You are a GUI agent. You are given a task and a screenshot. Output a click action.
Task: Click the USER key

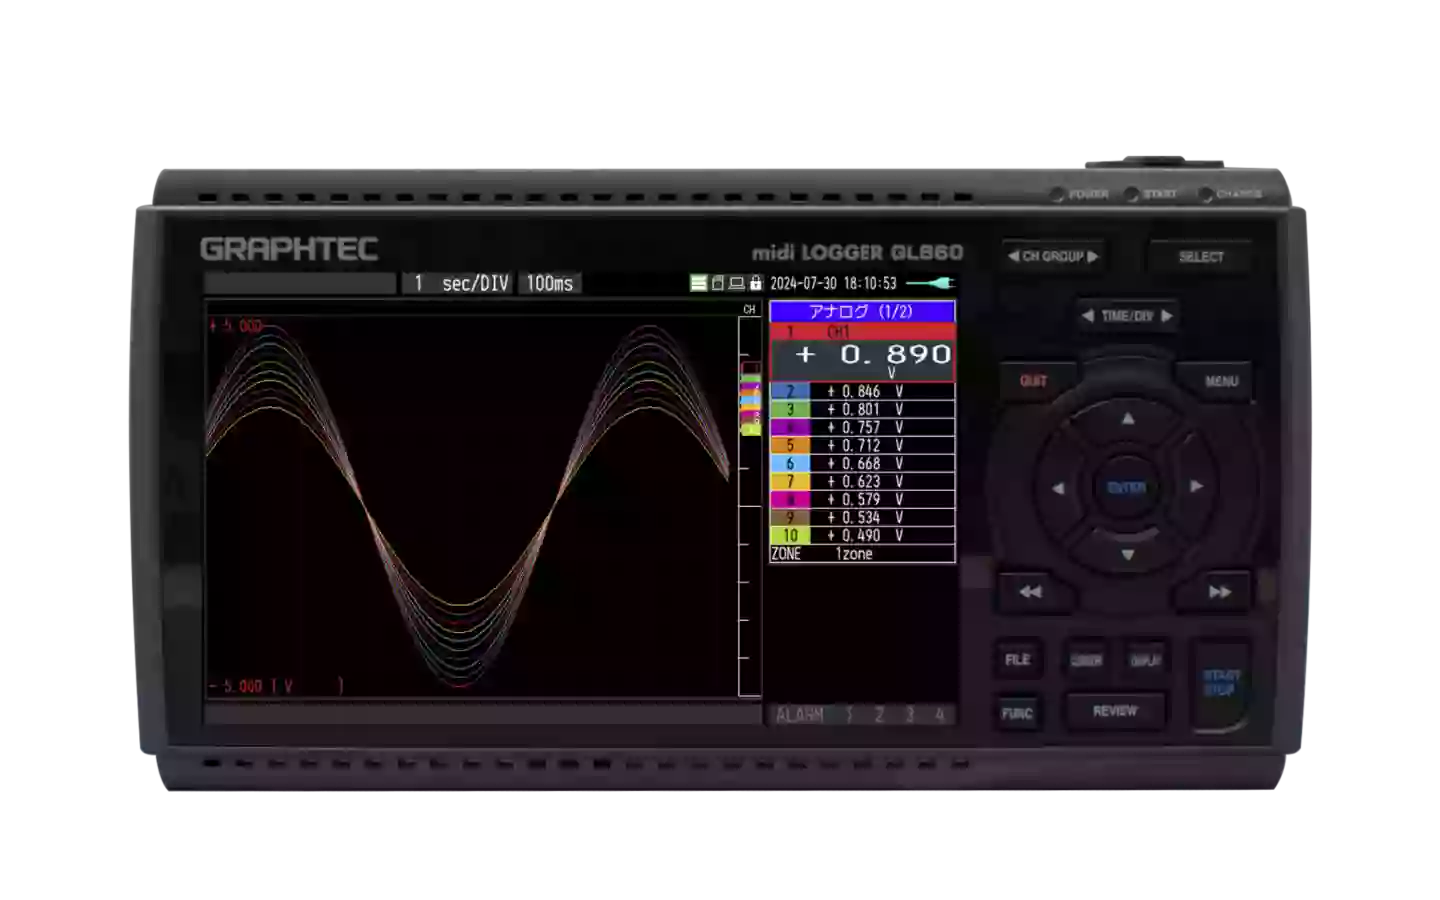click(1086, 660)
